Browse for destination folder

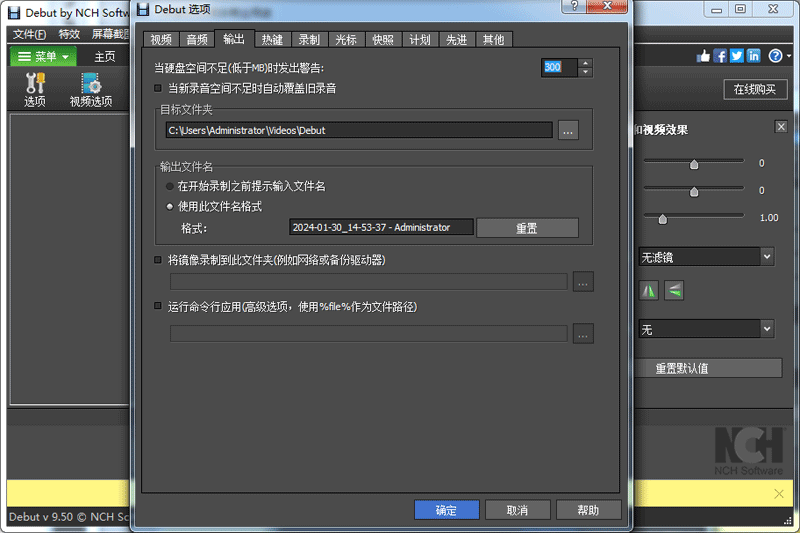(568, 130)
